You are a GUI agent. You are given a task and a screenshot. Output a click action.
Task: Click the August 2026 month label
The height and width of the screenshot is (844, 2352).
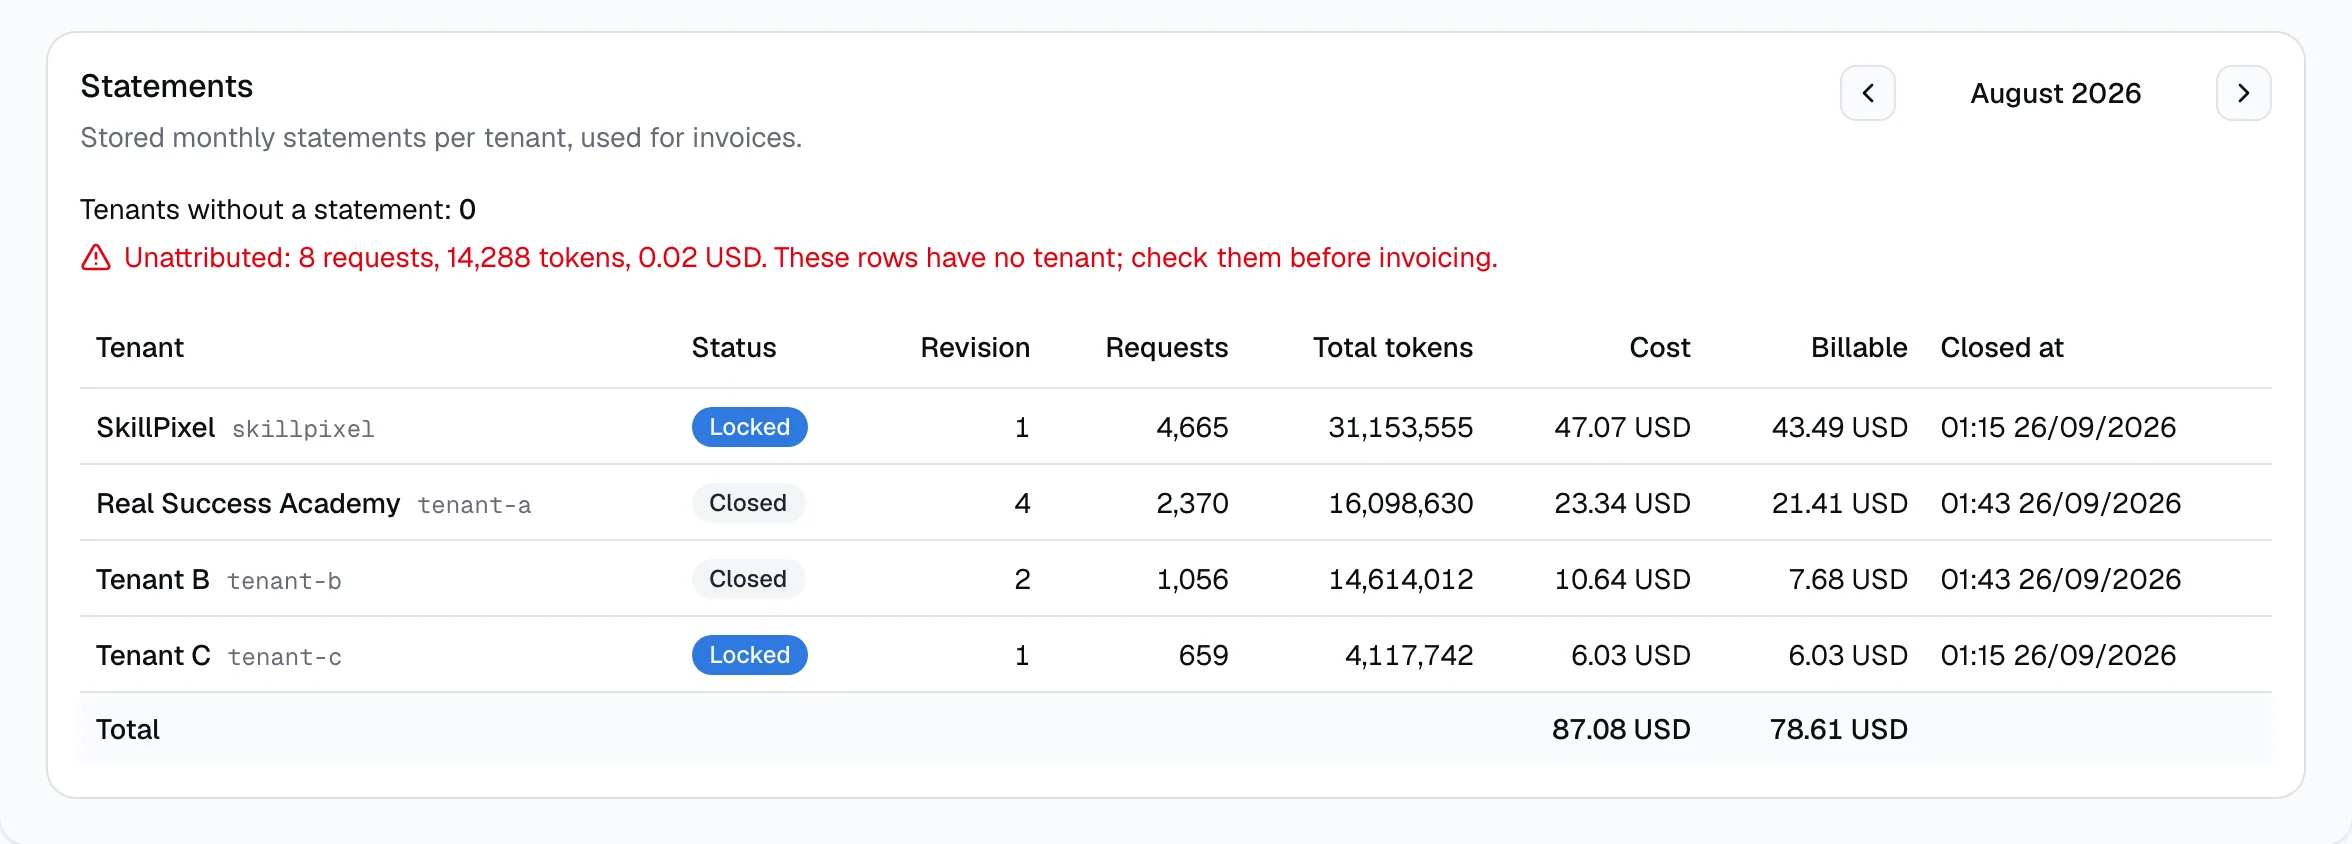(2055, 93)
